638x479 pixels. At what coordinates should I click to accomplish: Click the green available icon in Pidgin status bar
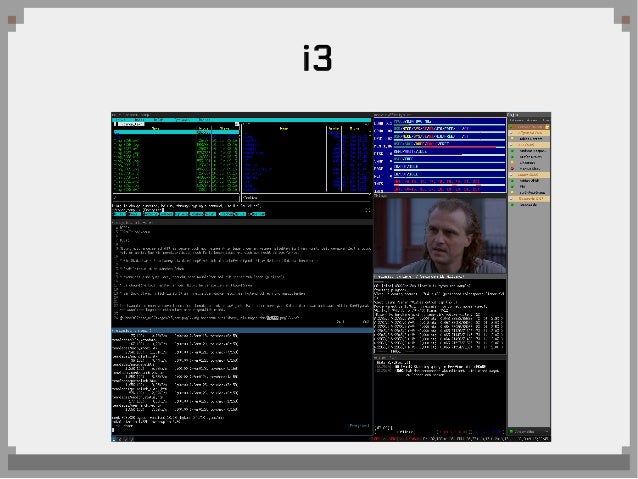[x=512, y=431]
